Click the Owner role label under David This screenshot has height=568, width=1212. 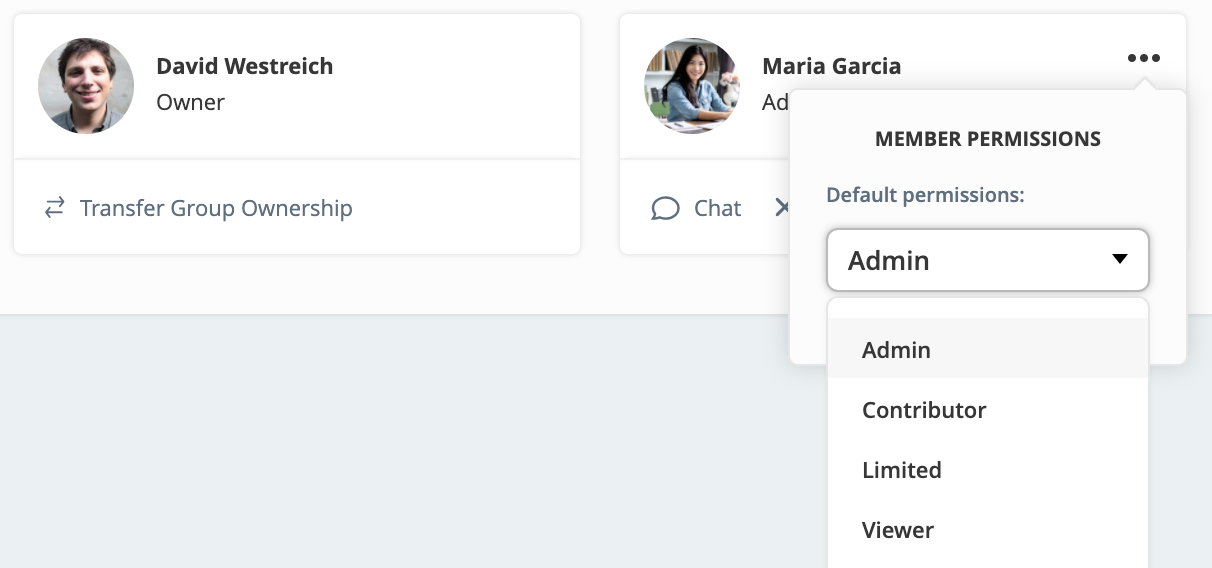(191, 102)
